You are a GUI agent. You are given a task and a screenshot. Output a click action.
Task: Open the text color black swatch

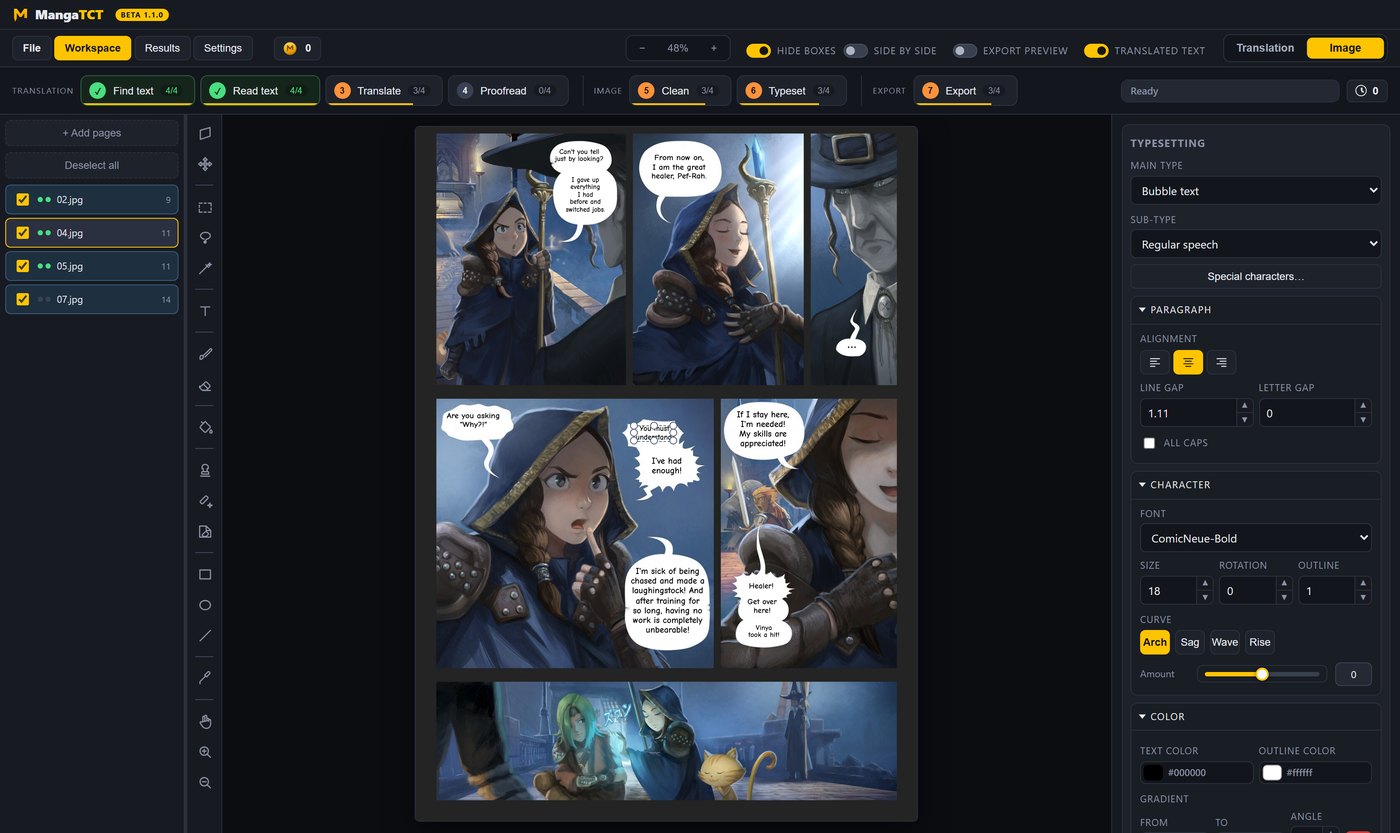pyautogui.click(x=1153, y=773)
